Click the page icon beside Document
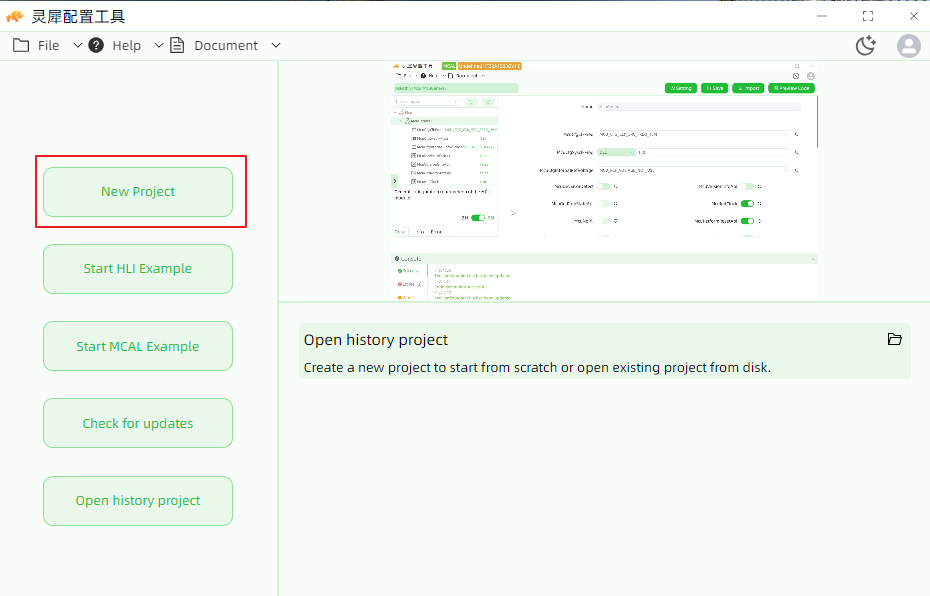The height and width of the screenshot is (596, 930). pyautogui.click(x=177, y=45)
